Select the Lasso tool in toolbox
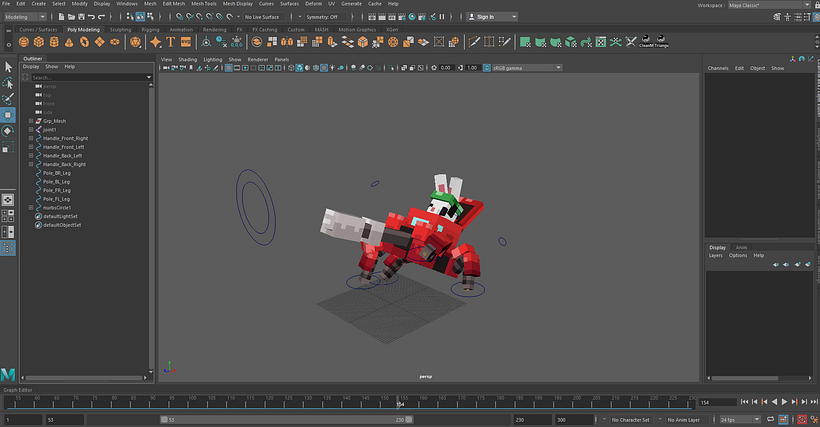 pyautogui.click(x=8, y=83)
